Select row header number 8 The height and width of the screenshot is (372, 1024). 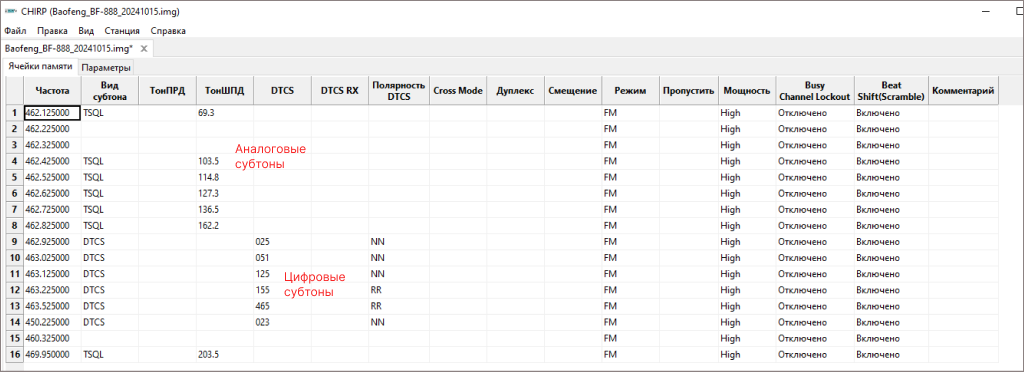point(14,226)
